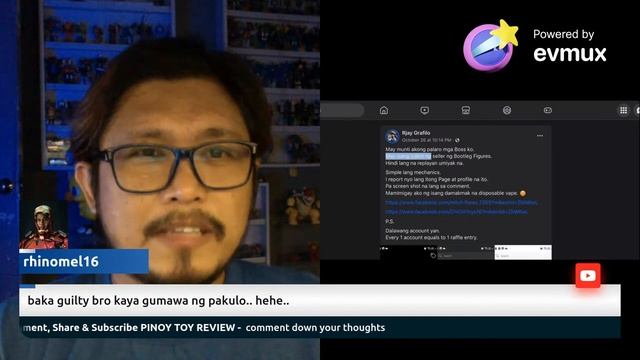The image size is (640, 360).
Task: Click the 'Dalawang account yan.' line
Action: [x=412, y=231]
